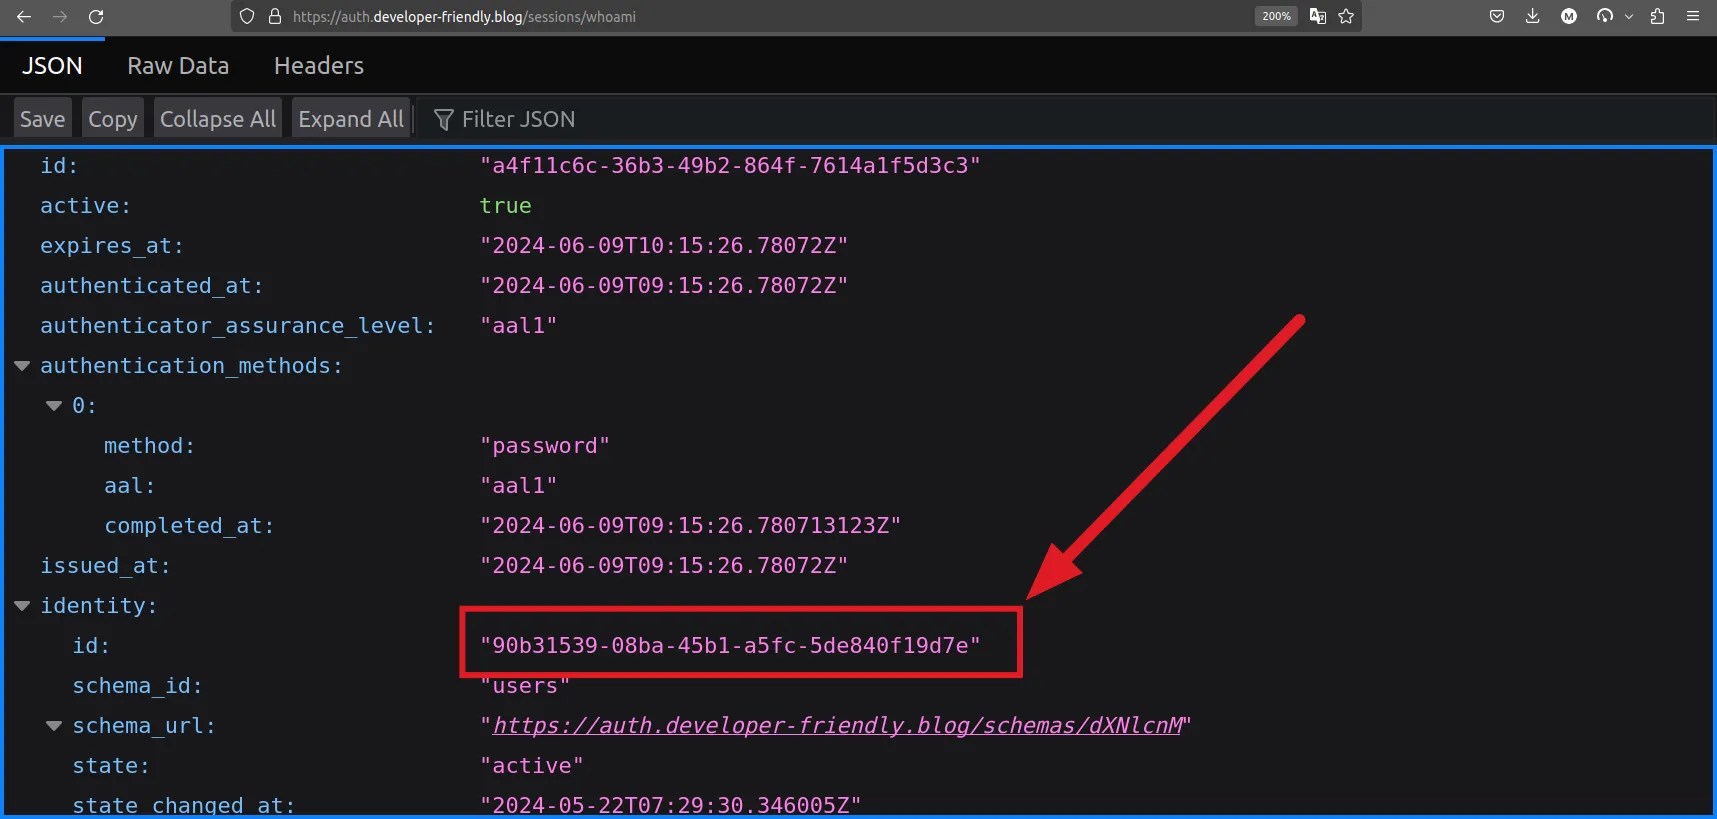Switch to the Headers tab
This screenshot has height=819, width=1717.
318,66
